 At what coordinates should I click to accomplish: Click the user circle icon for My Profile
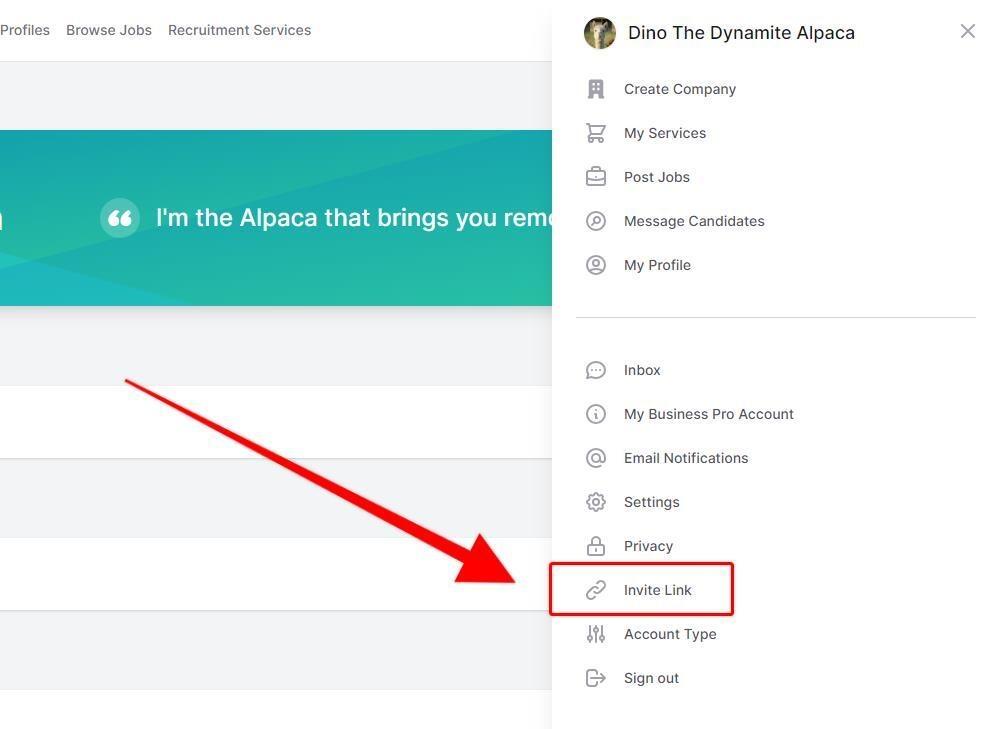595,265
